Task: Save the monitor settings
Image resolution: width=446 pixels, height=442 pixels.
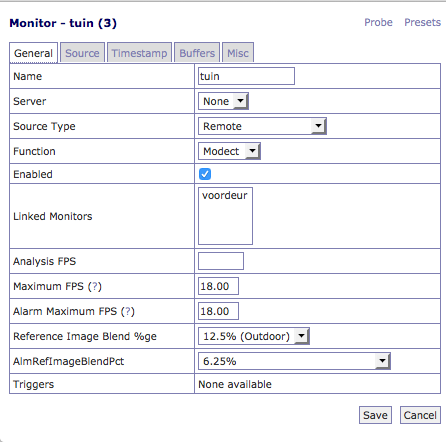Action: [x=375, y=415]
